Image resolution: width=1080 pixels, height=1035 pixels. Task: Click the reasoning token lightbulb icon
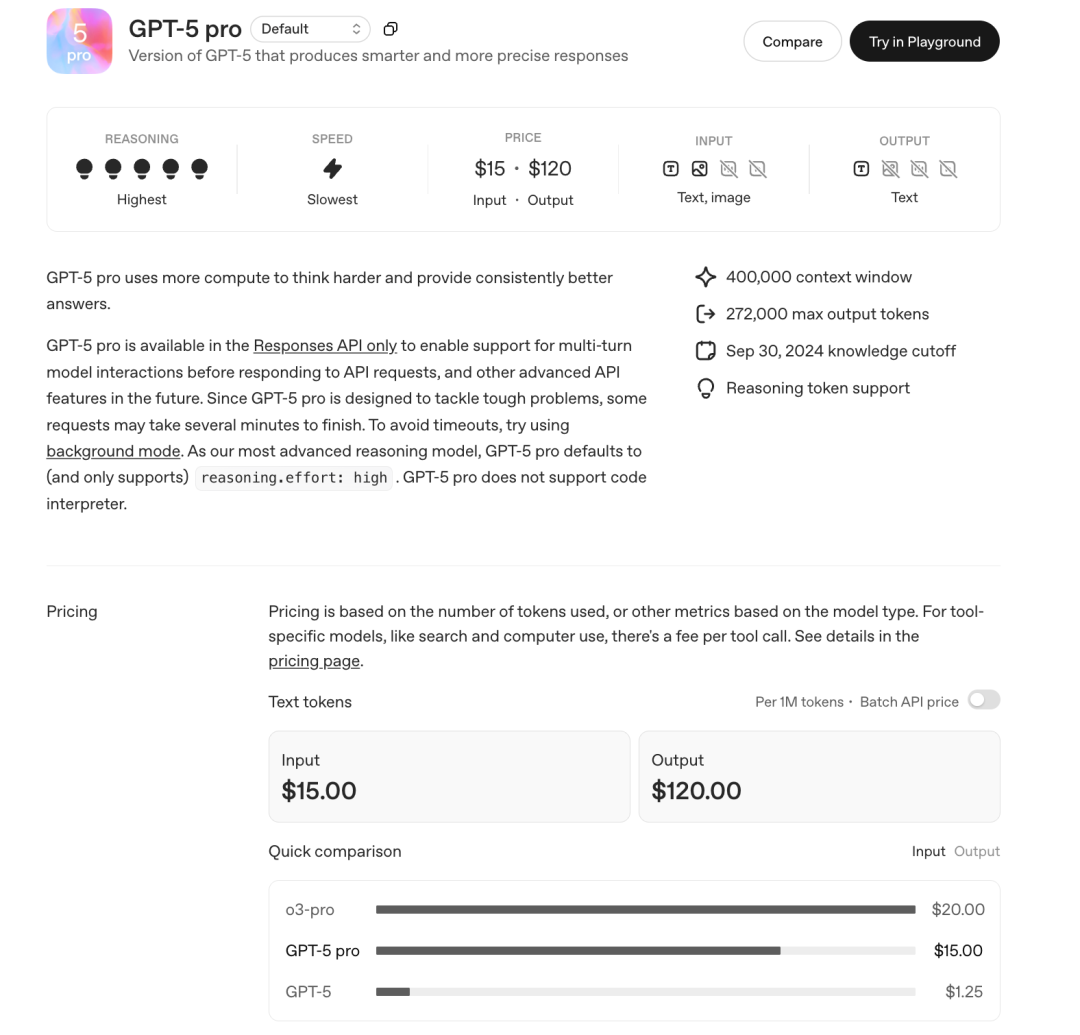(x=706, y=388)
